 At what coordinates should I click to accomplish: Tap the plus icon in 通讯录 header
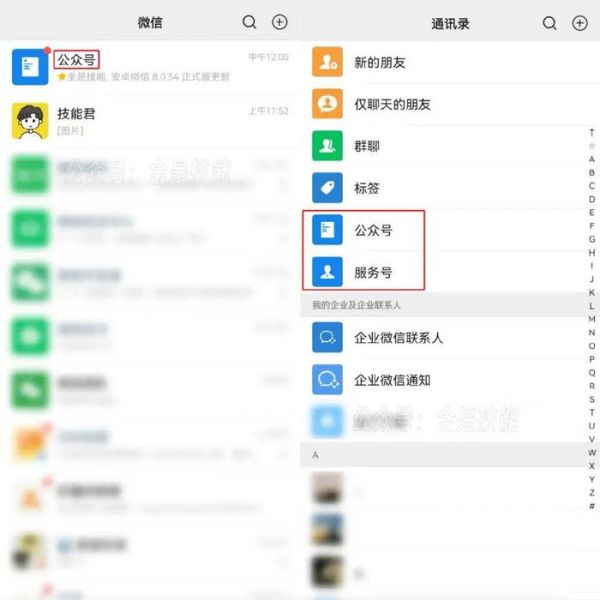[x=580, y=23]
